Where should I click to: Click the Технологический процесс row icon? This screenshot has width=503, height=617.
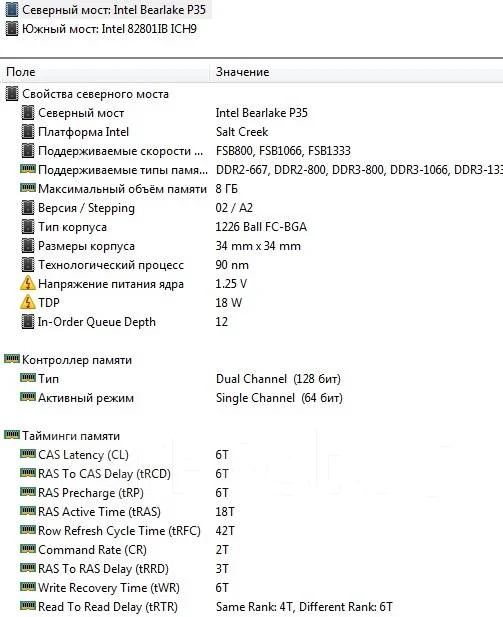point(28,265)
